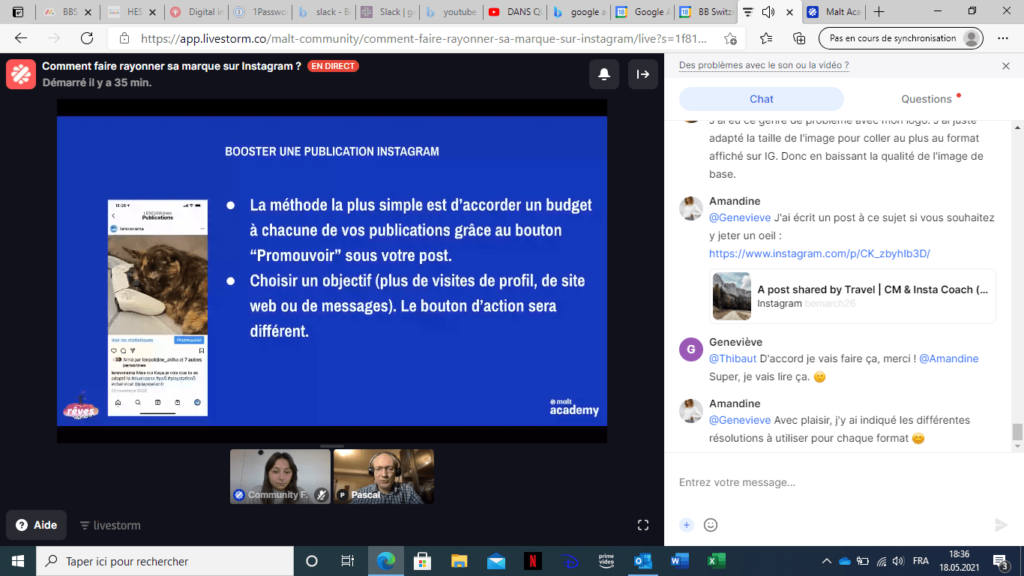Open the emoji picker in chat
The image size is (1024, 576).
710,524
